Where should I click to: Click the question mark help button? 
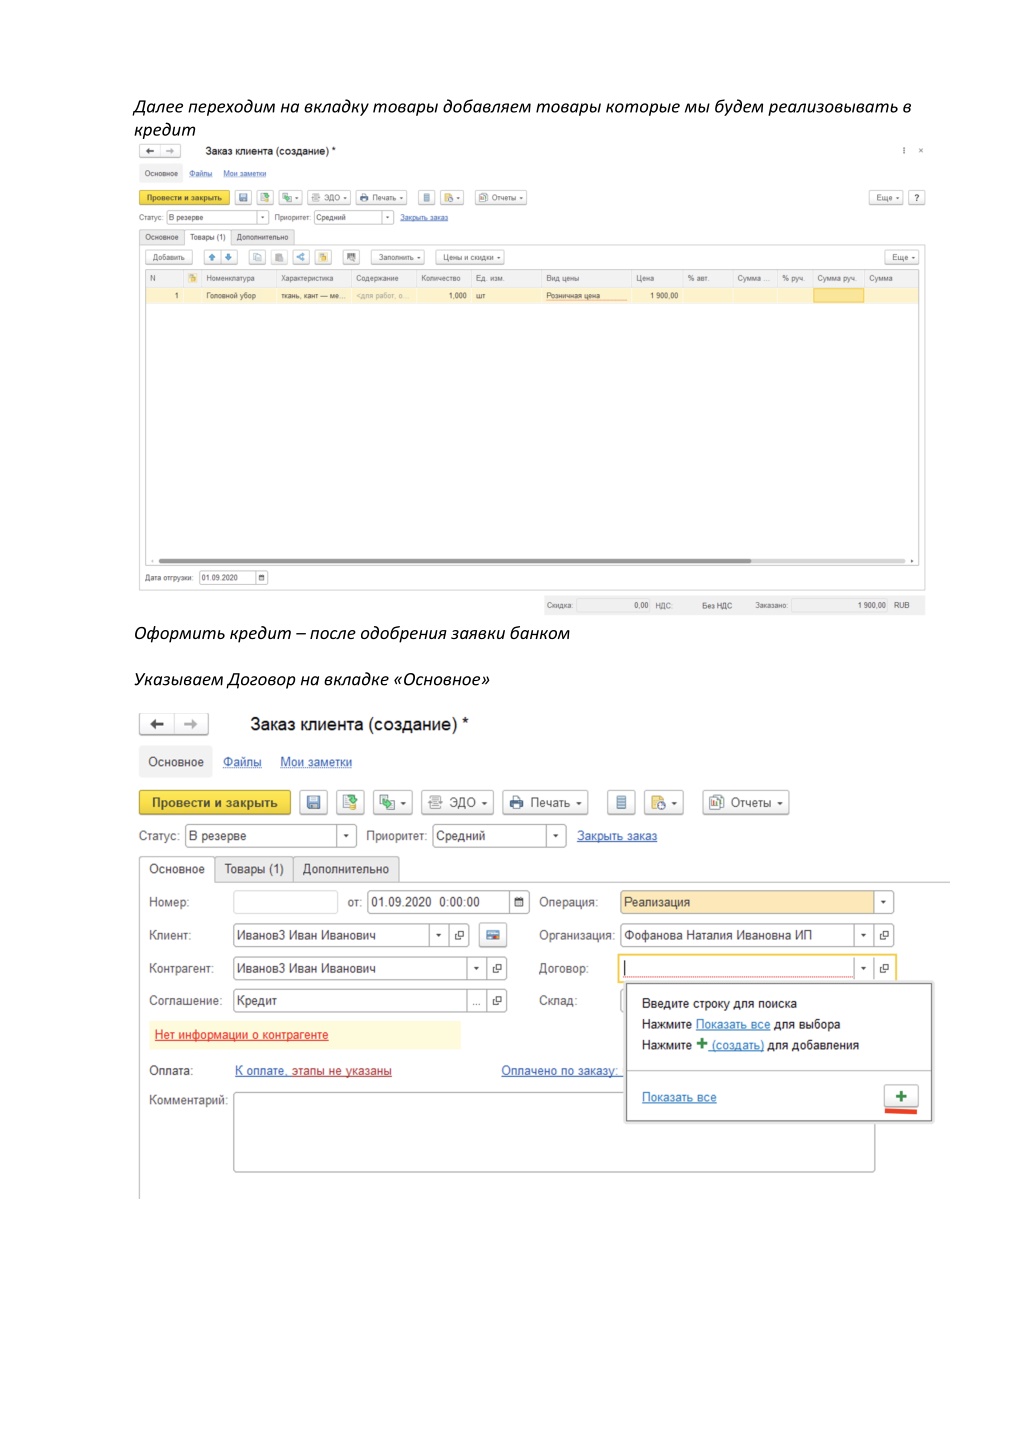[x=916, y=198]
